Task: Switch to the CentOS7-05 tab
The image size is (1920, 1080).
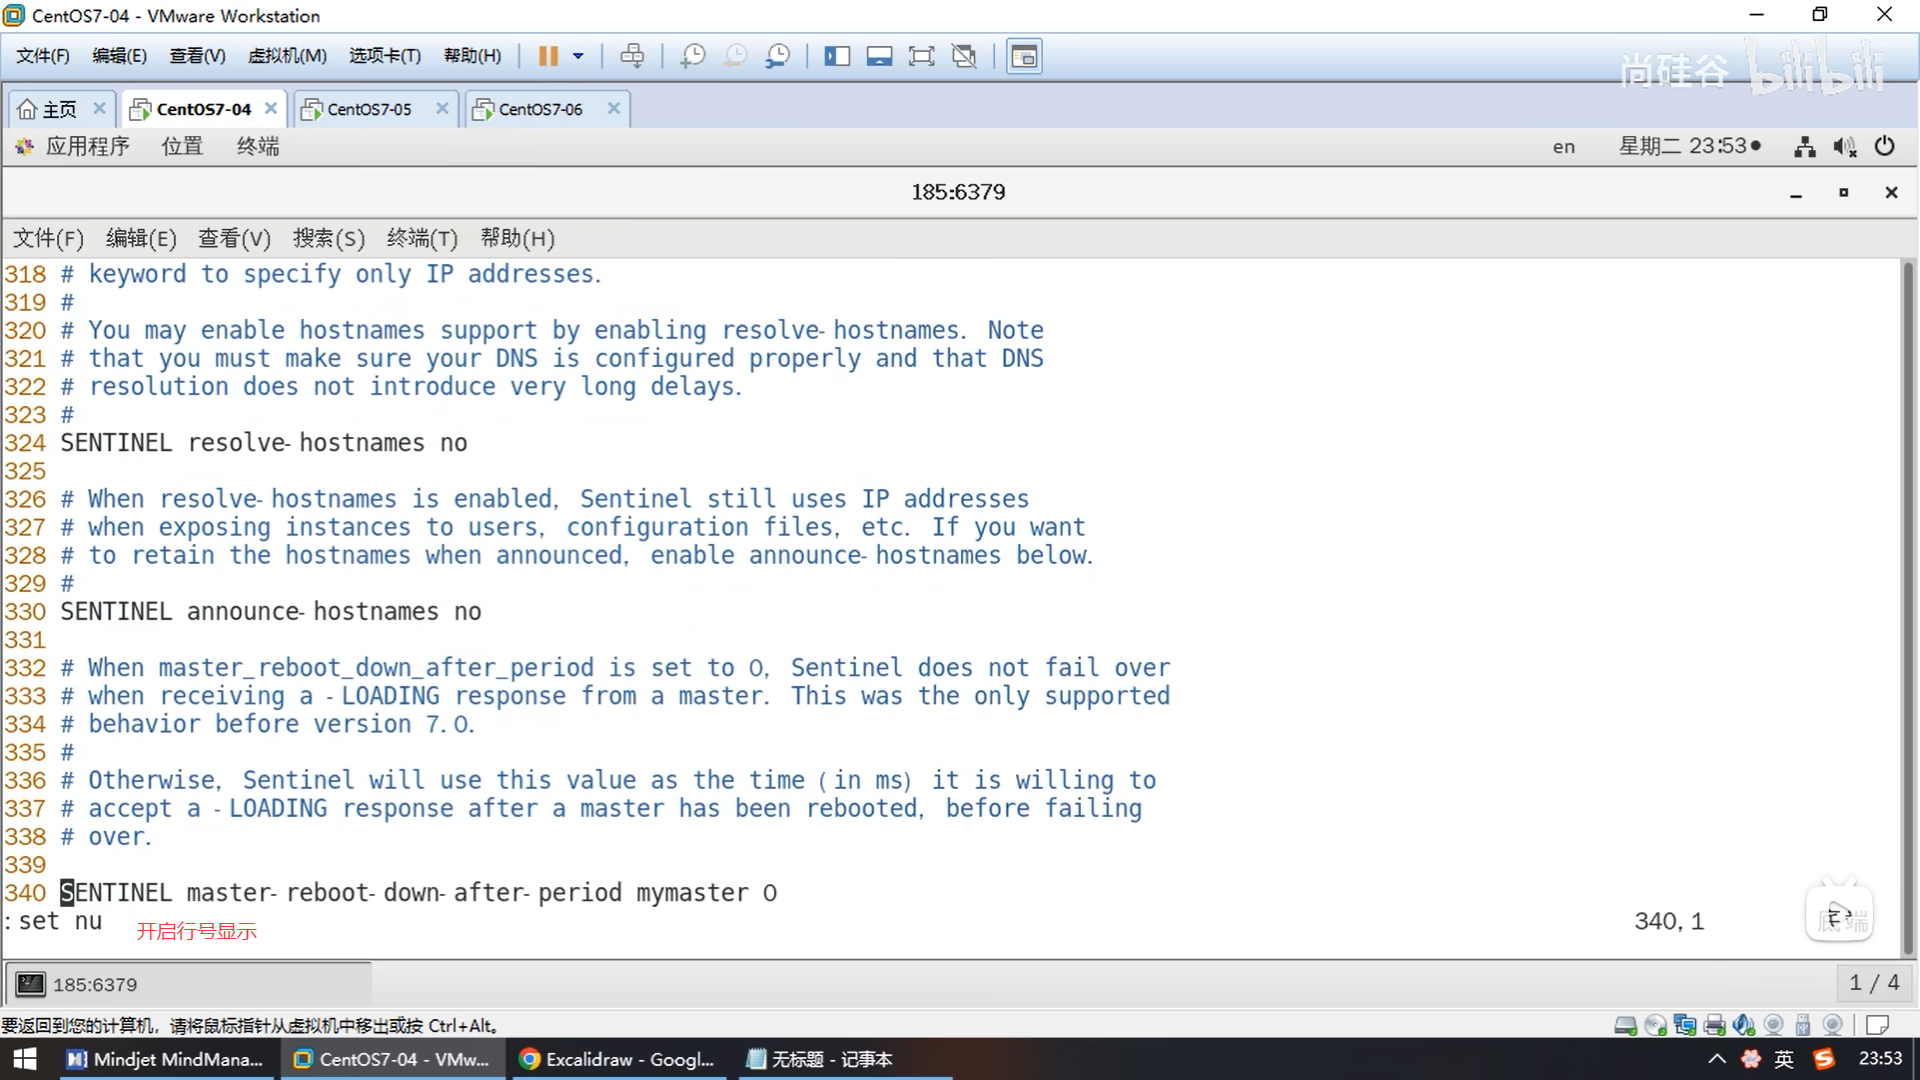Action: click(x=369, y=109)
